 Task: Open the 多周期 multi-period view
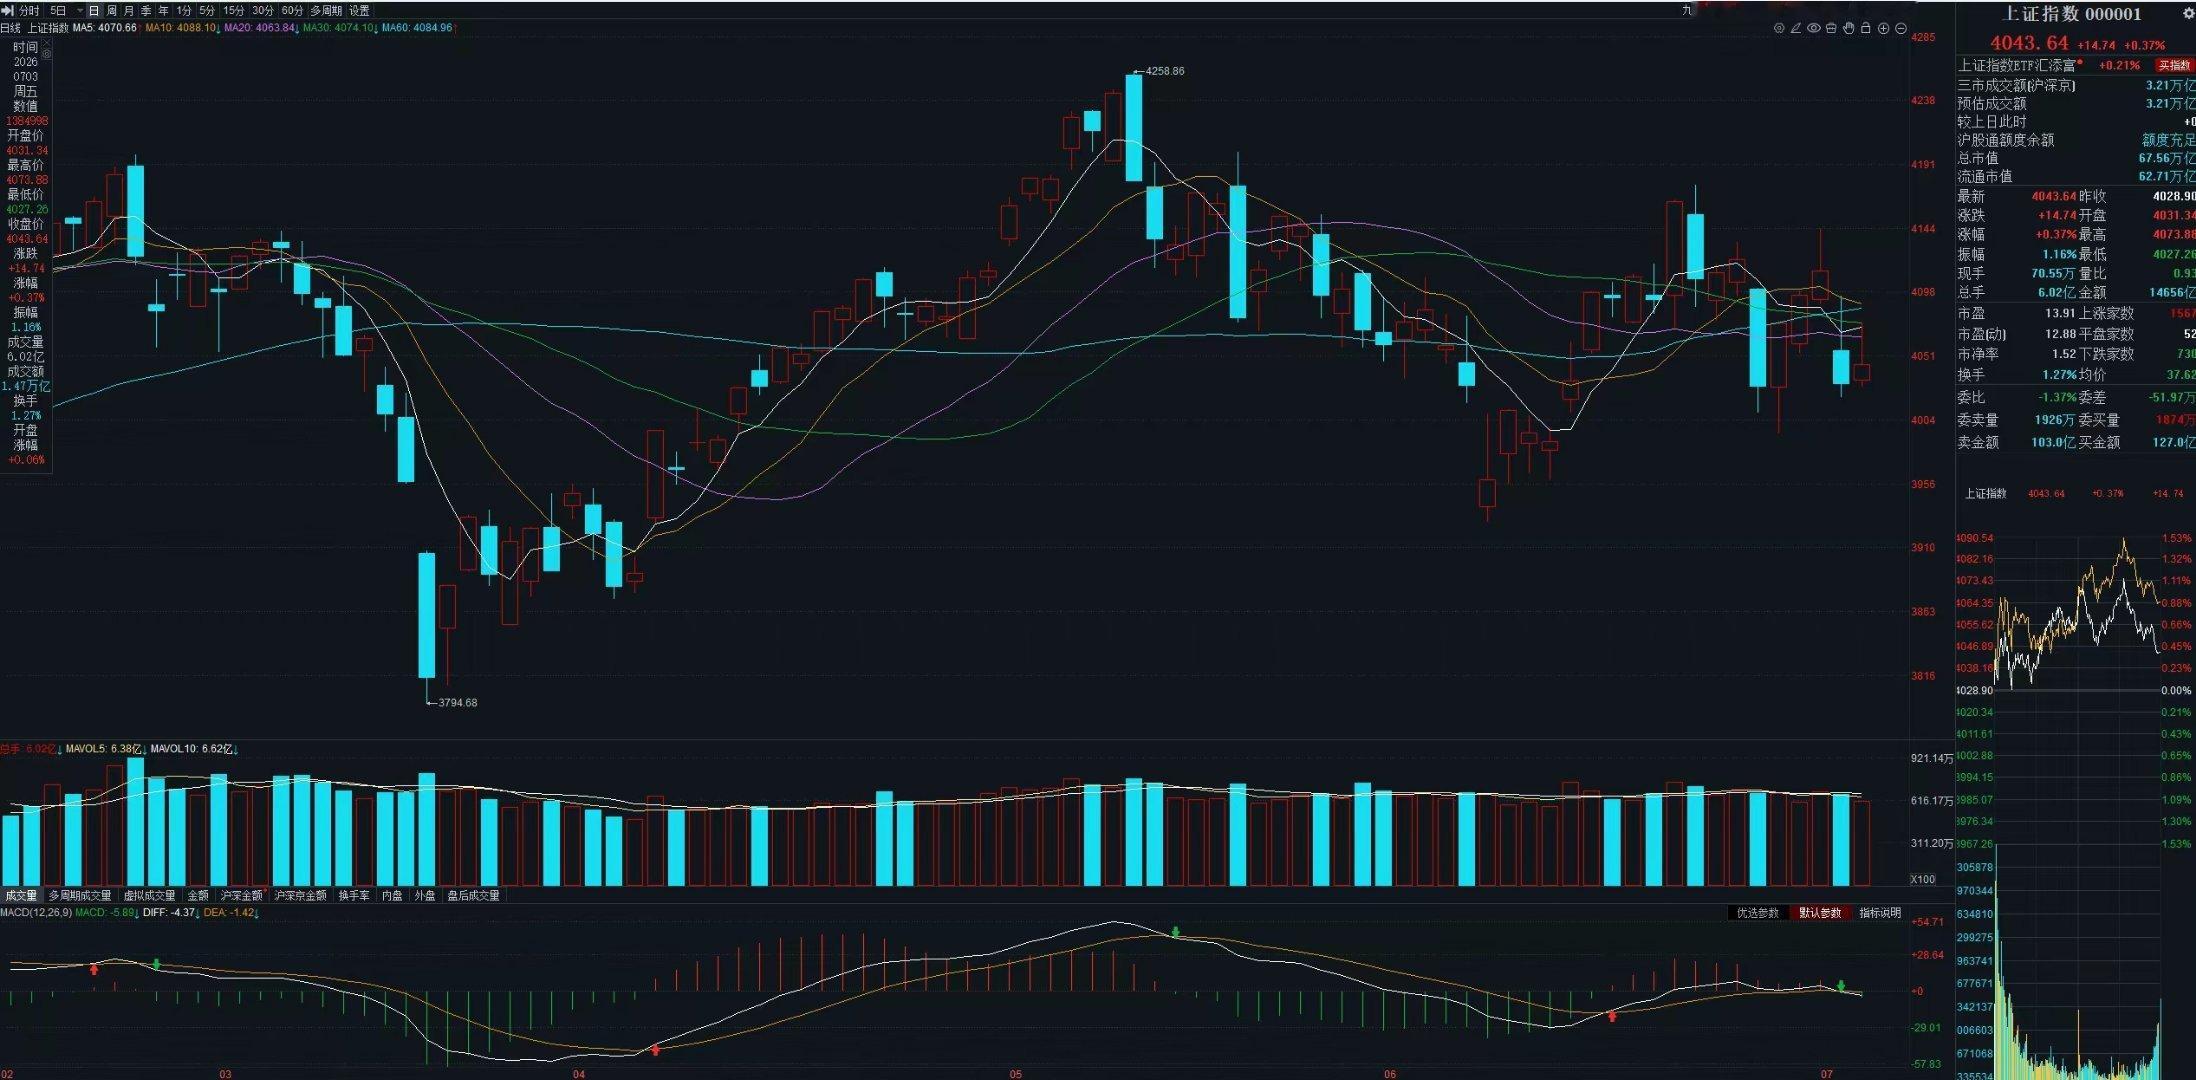(x=326, y=10)
